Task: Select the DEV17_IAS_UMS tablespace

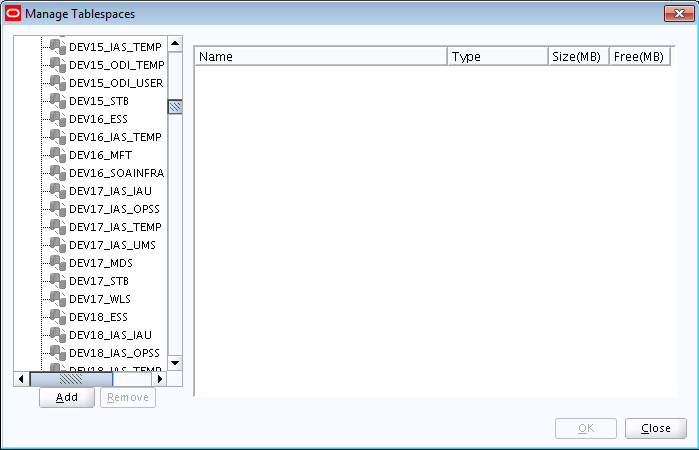Action: (112, 245)
